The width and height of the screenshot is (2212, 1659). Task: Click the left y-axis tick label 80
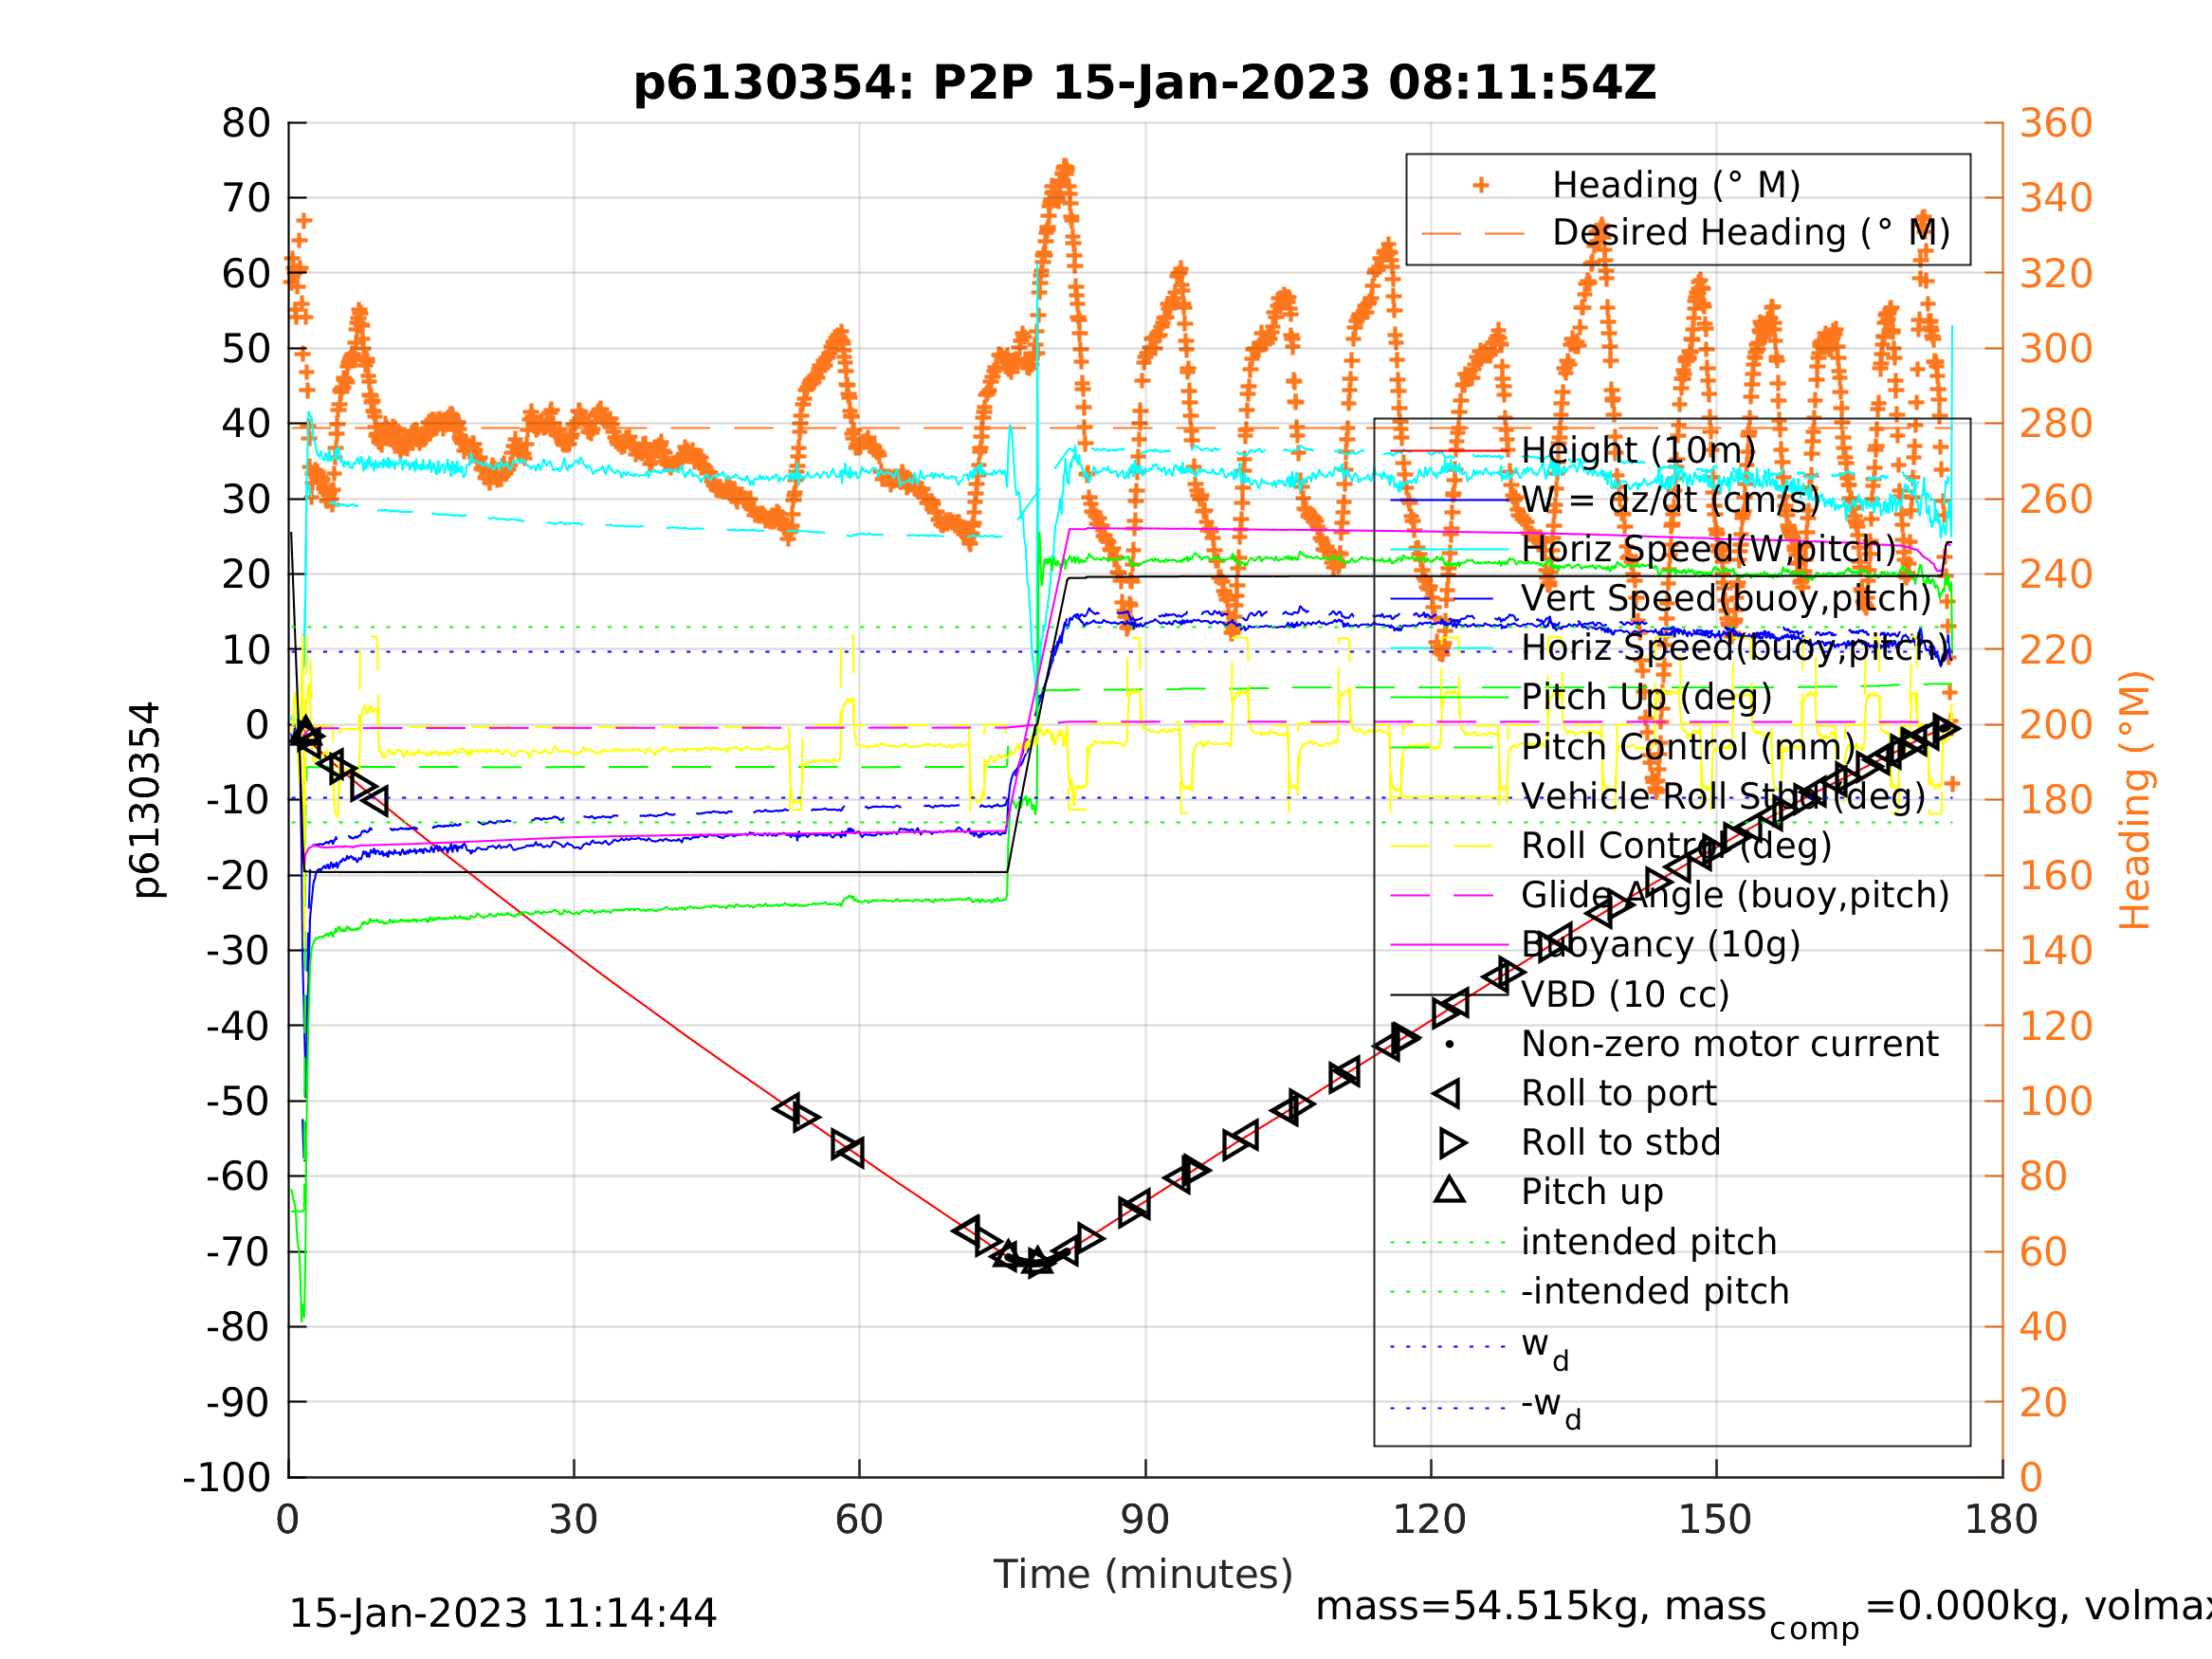[x=246, y=124]
